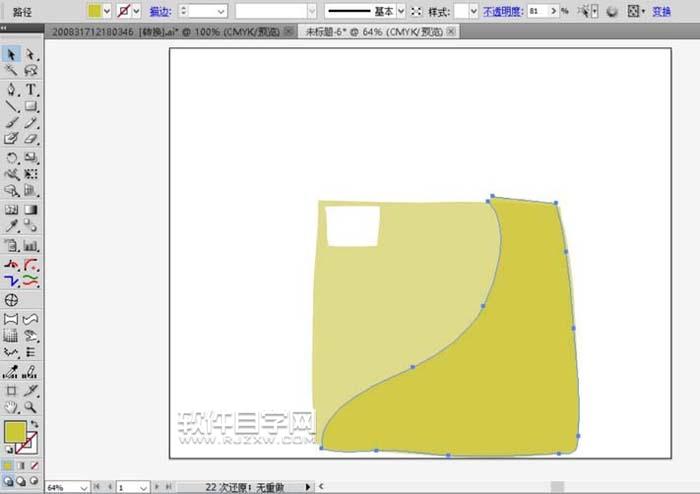Image resolution: width=700 pixels, height=494 pixels.
Task: Click the yellow Fill swatch in toolbox
Action: coord(14,432)
